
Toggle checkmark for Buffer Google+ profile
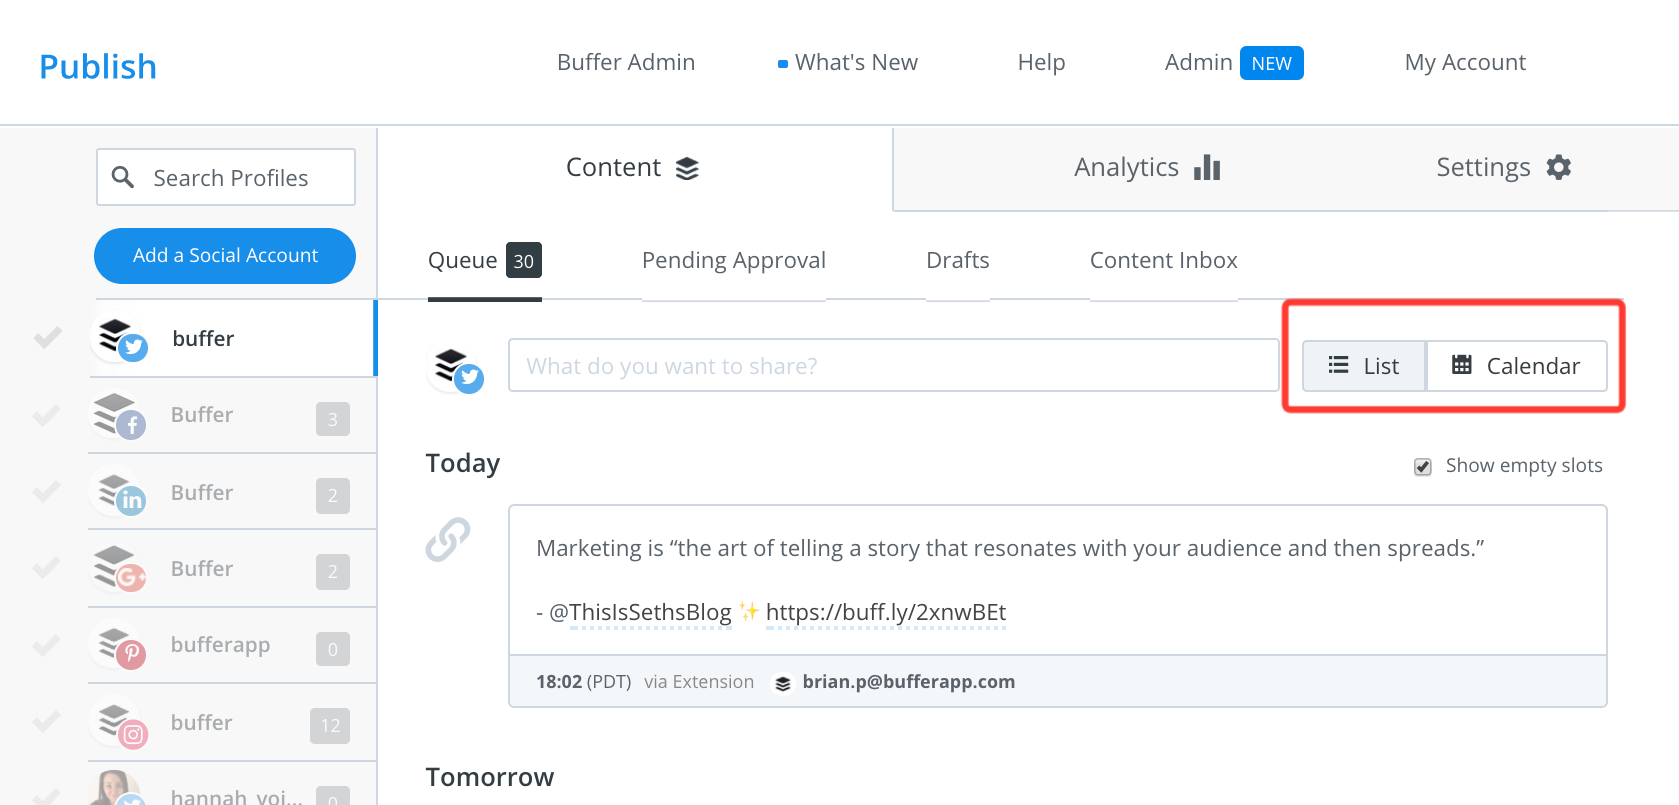coord(47,567)
